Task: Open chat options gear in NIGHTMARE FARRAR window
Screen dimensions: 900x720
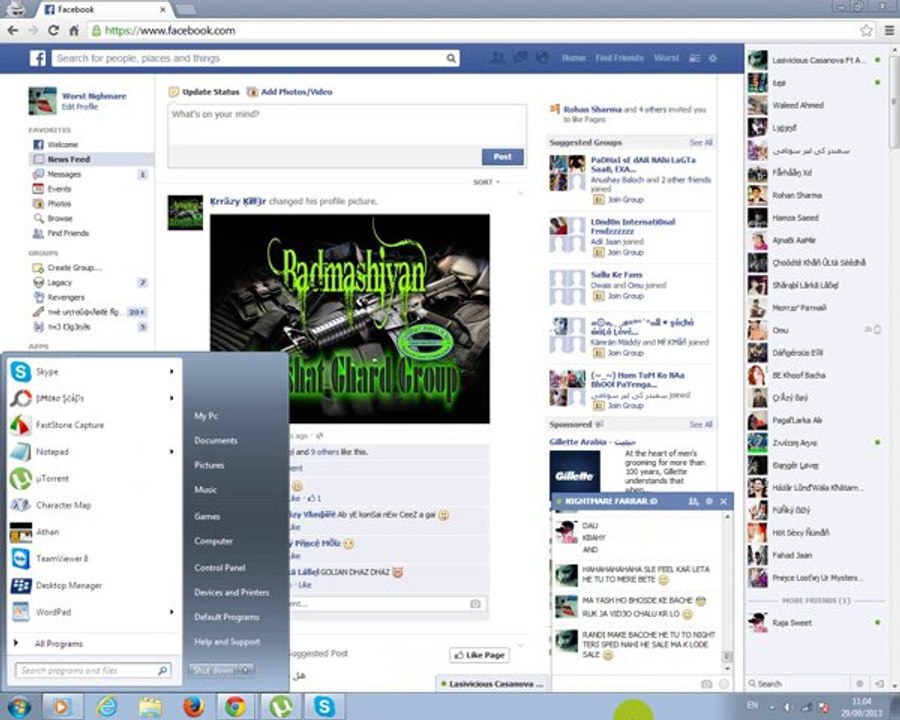Action: [709, 501]
